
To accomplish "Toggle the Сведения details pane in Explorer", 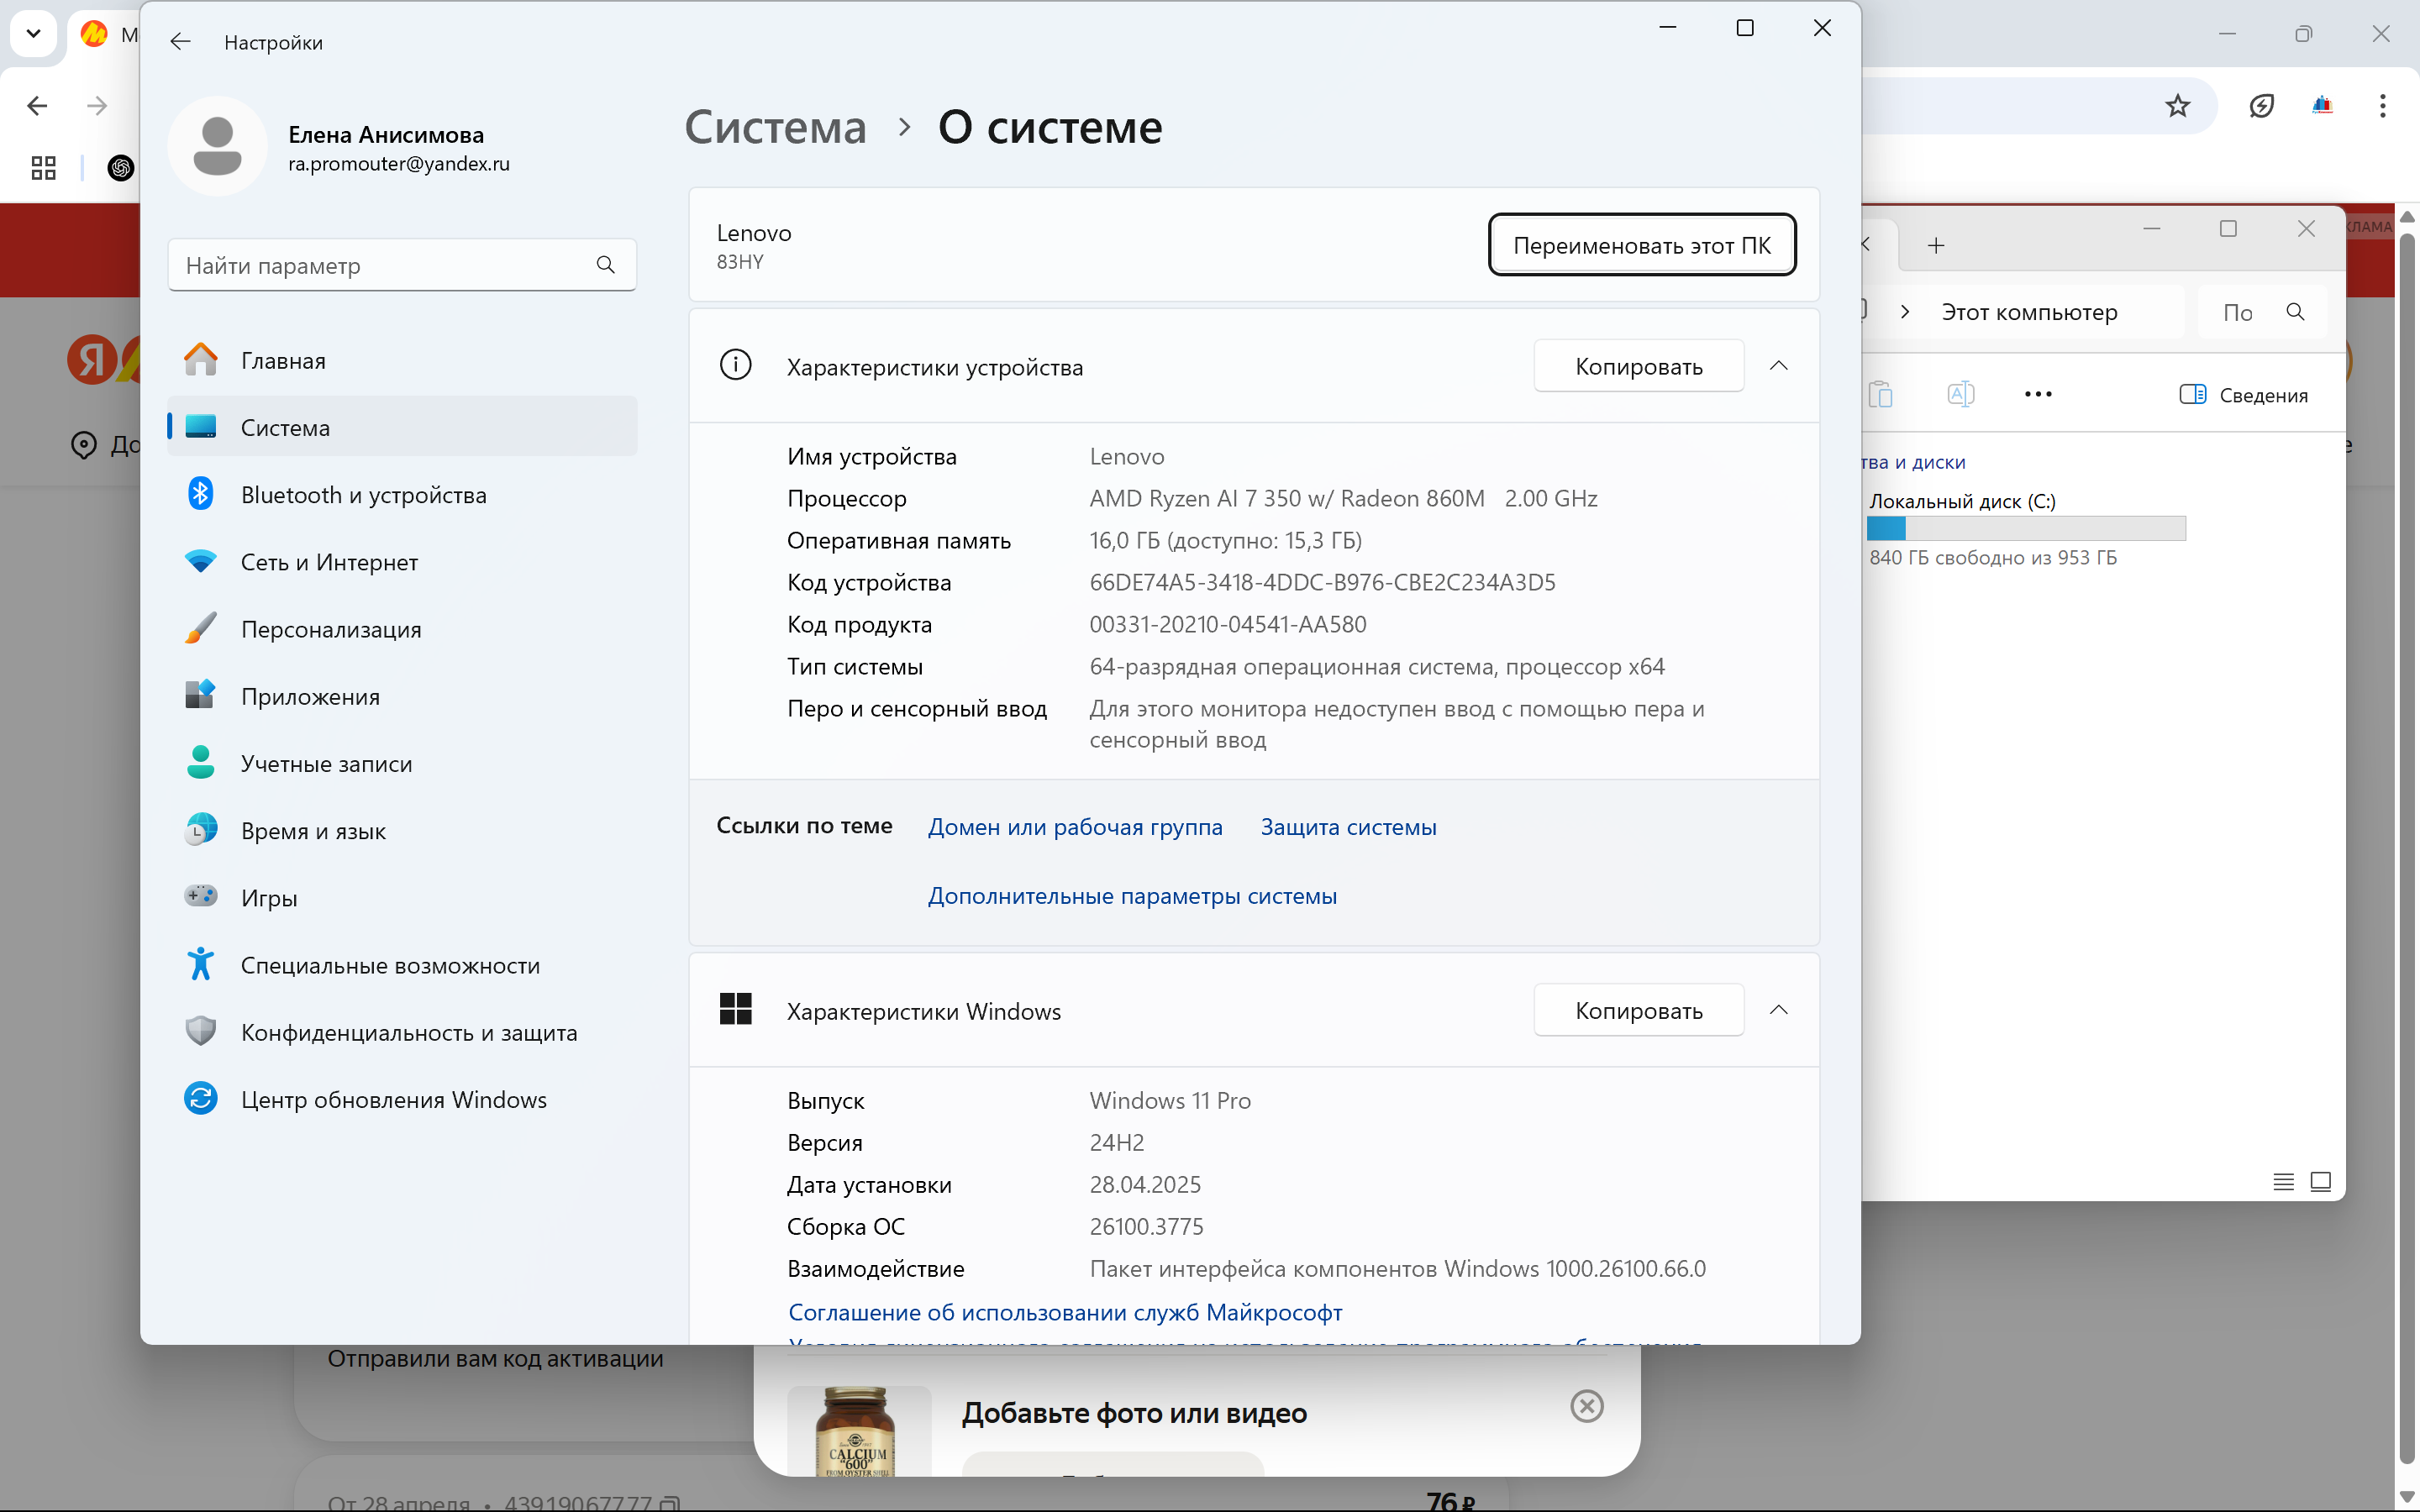I will coord(2243,395).
